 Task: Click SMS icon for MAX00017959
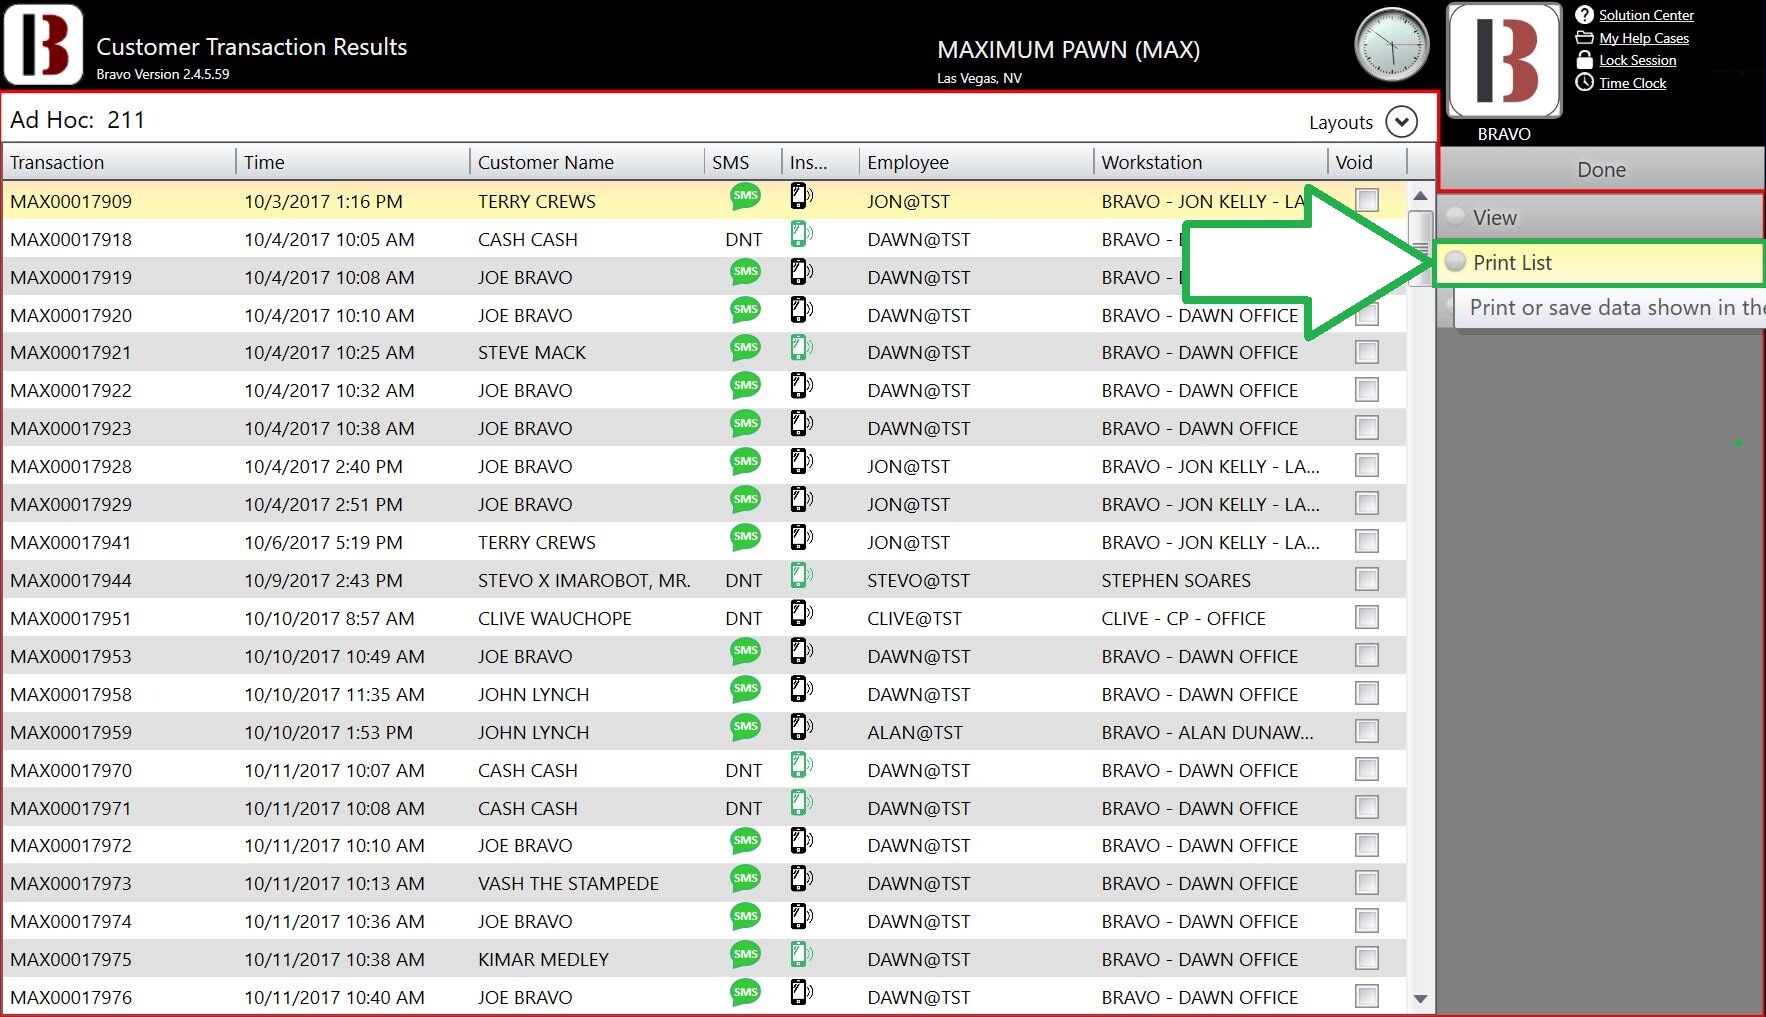[x=745, y=727]
